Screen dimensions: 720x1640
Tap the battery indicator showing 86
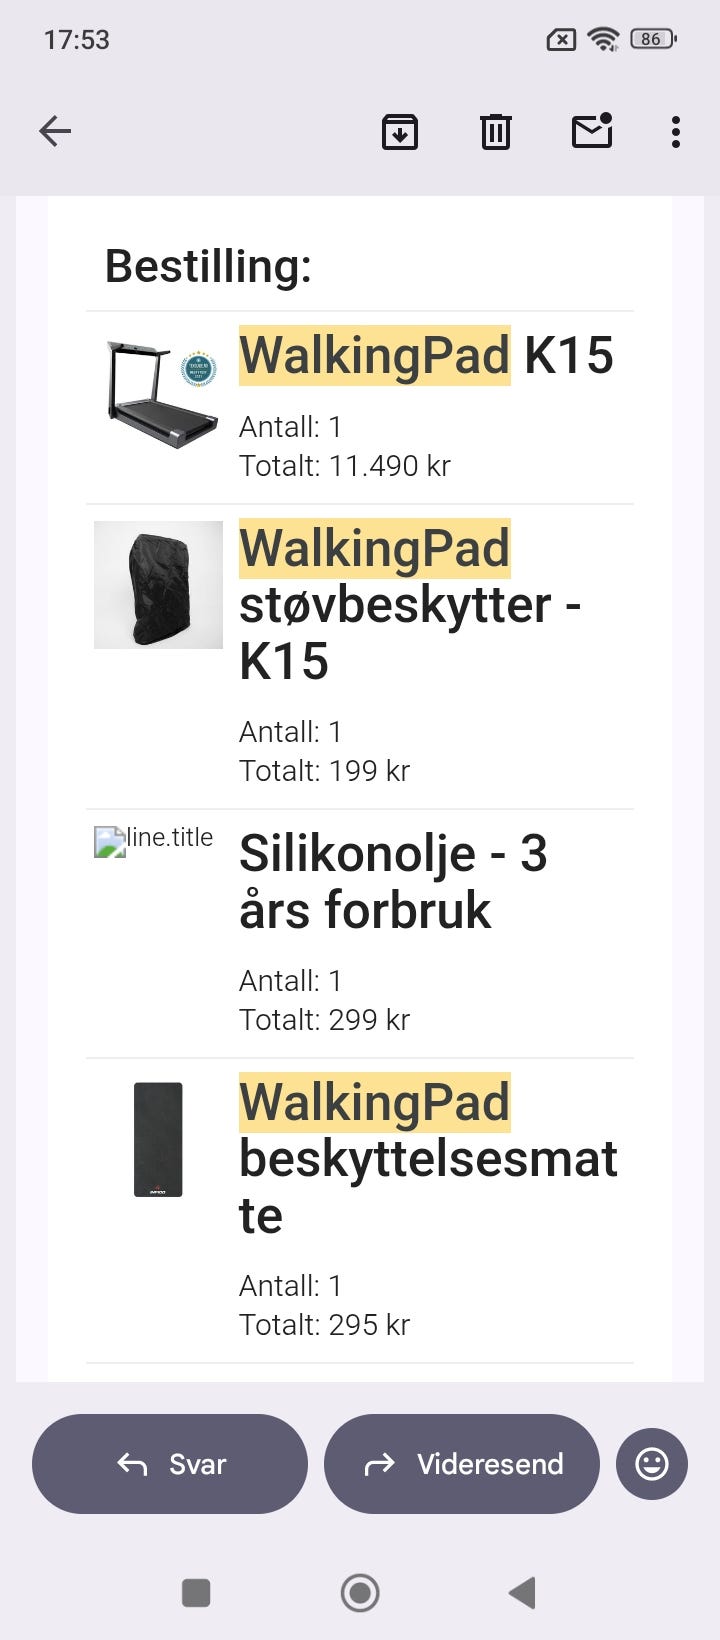(x=652, y=38)
